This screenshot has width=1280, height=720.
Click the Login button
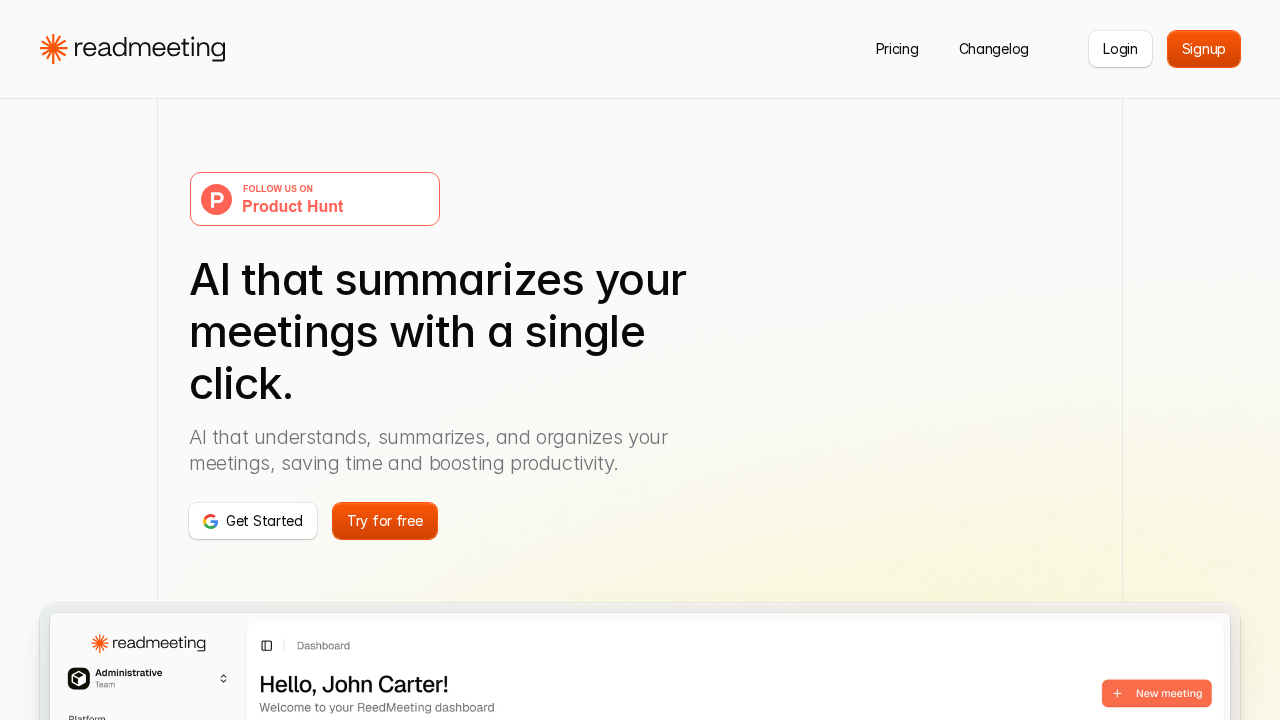[1120, 49]
